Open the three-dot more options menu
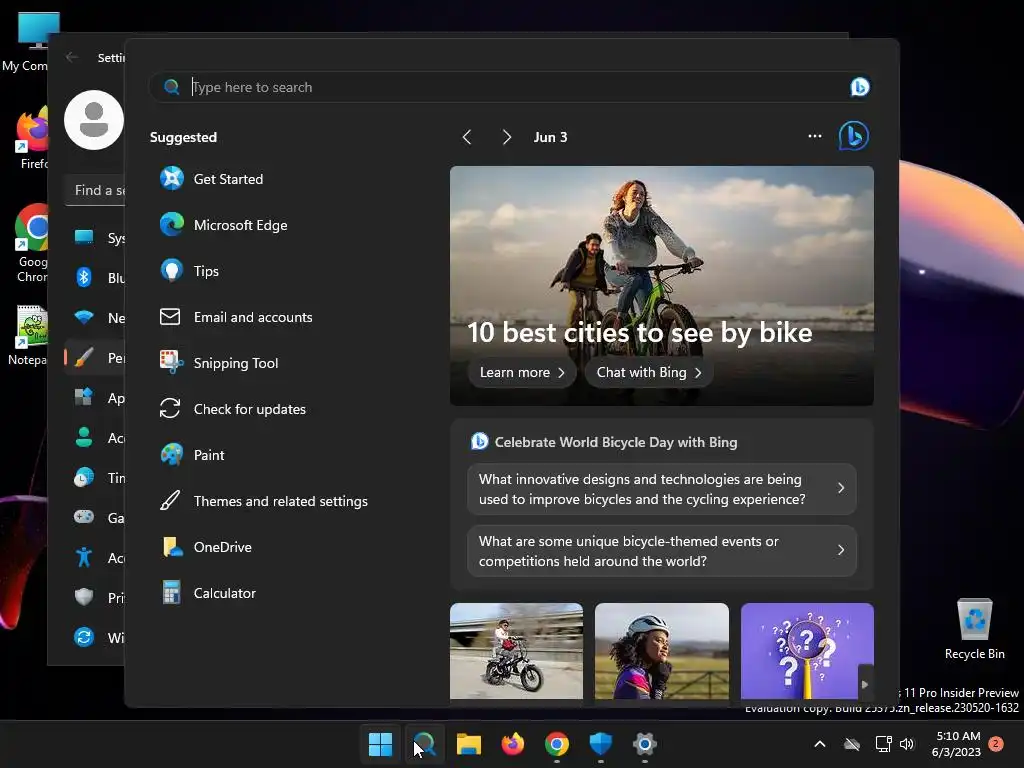Viewport: 1024px width, 768px height. coord(814,136)
